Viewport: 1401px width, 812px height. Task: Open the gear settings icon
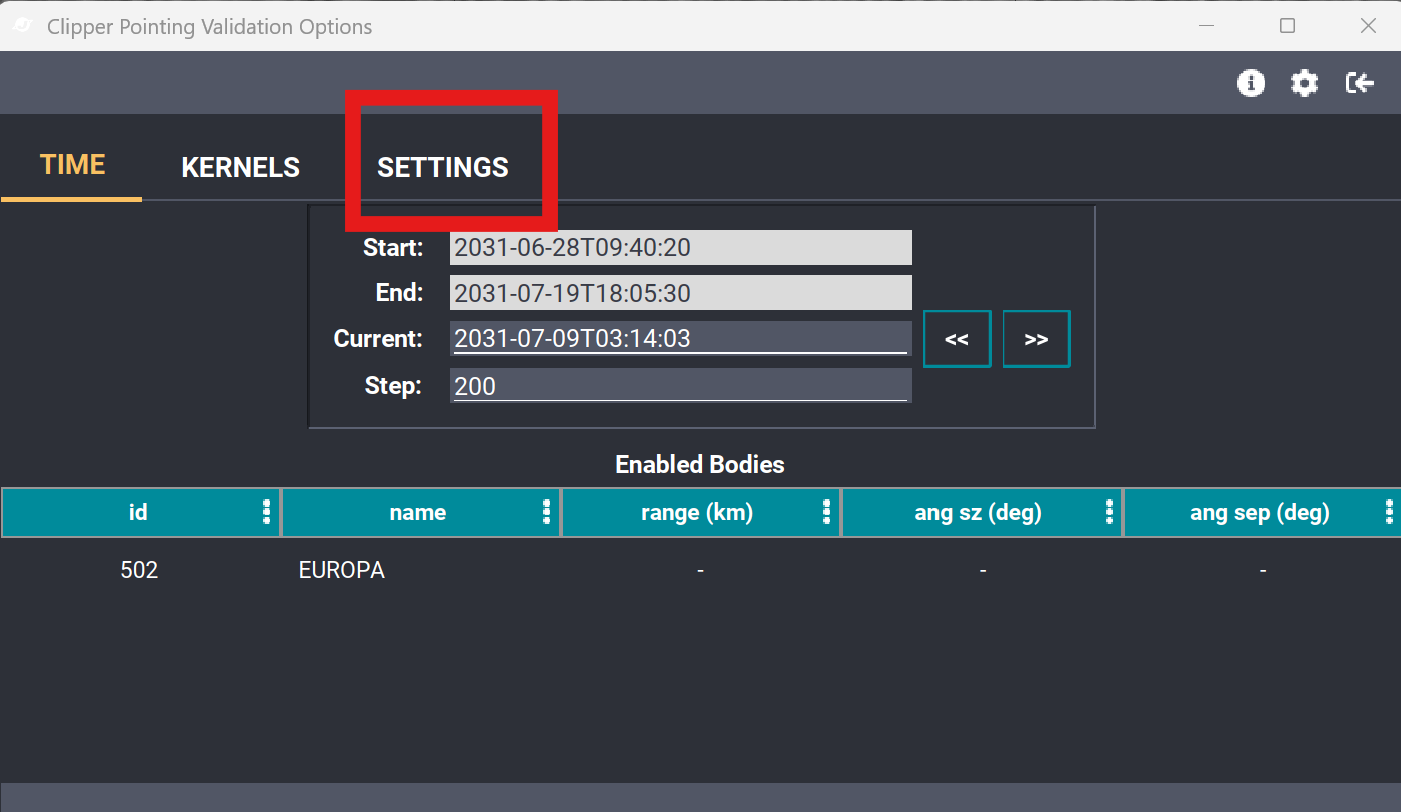pyautogui.click(x=1304, y=83)
